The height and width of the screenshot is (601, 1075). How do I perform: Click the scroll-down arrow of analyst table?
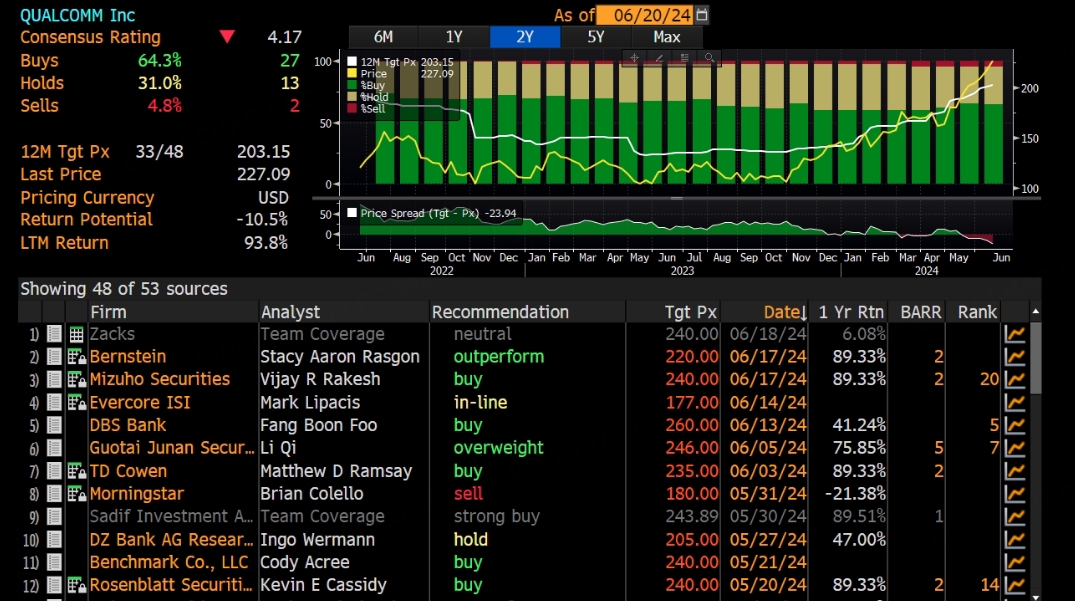pos(1035,597)
